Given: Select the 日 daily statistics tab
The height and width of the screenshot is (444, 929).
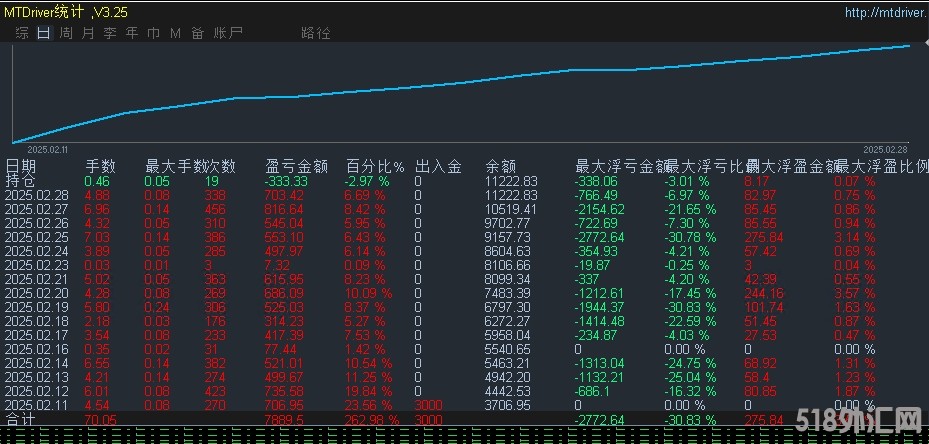Looking at the screenshot, I should [x=43, y=33].
